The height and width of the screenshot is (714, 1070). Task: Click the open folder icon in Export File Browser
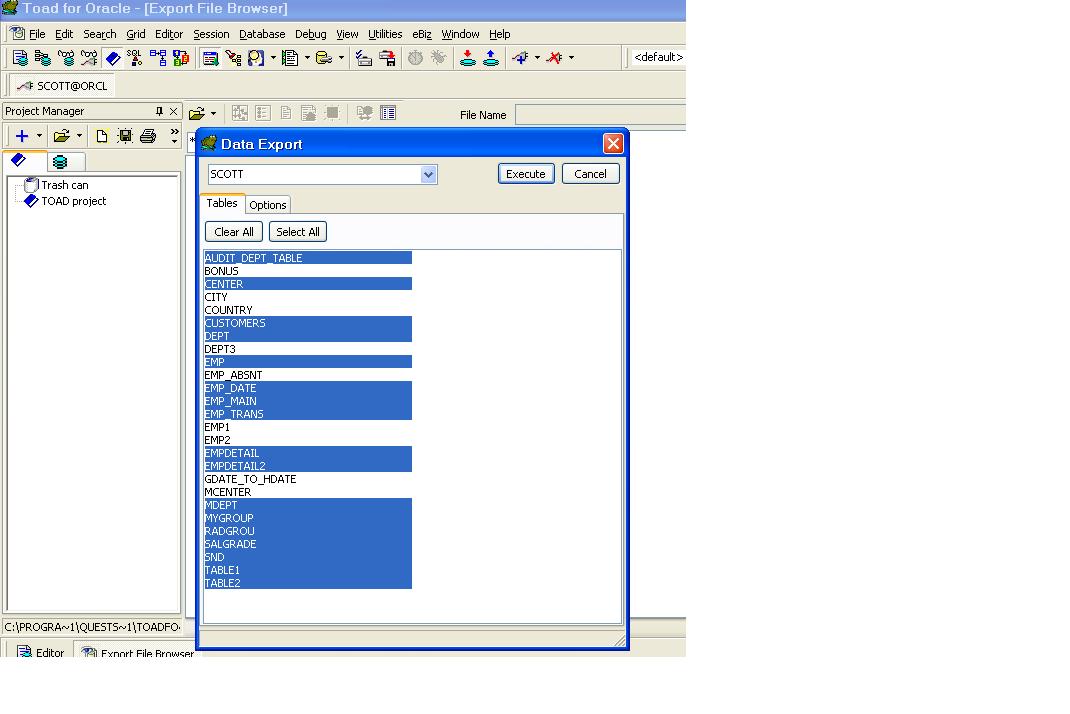coord(197,114)
